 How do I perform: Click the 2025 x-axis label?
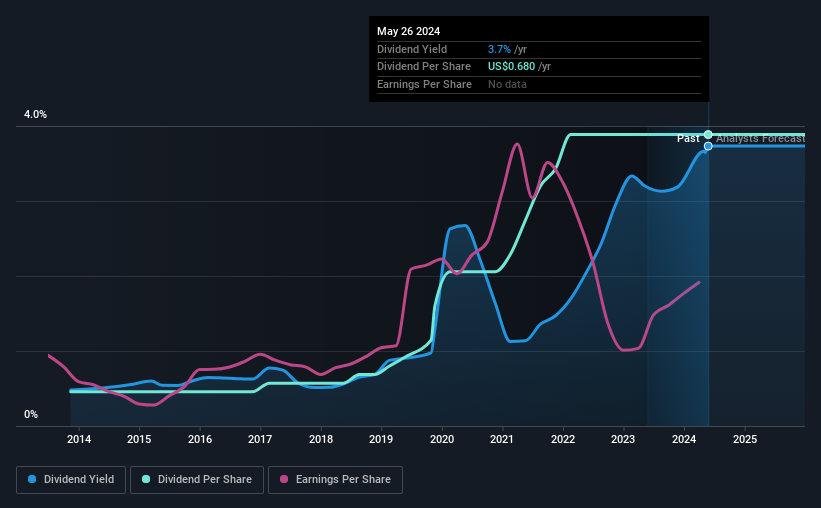pos(745,439)
